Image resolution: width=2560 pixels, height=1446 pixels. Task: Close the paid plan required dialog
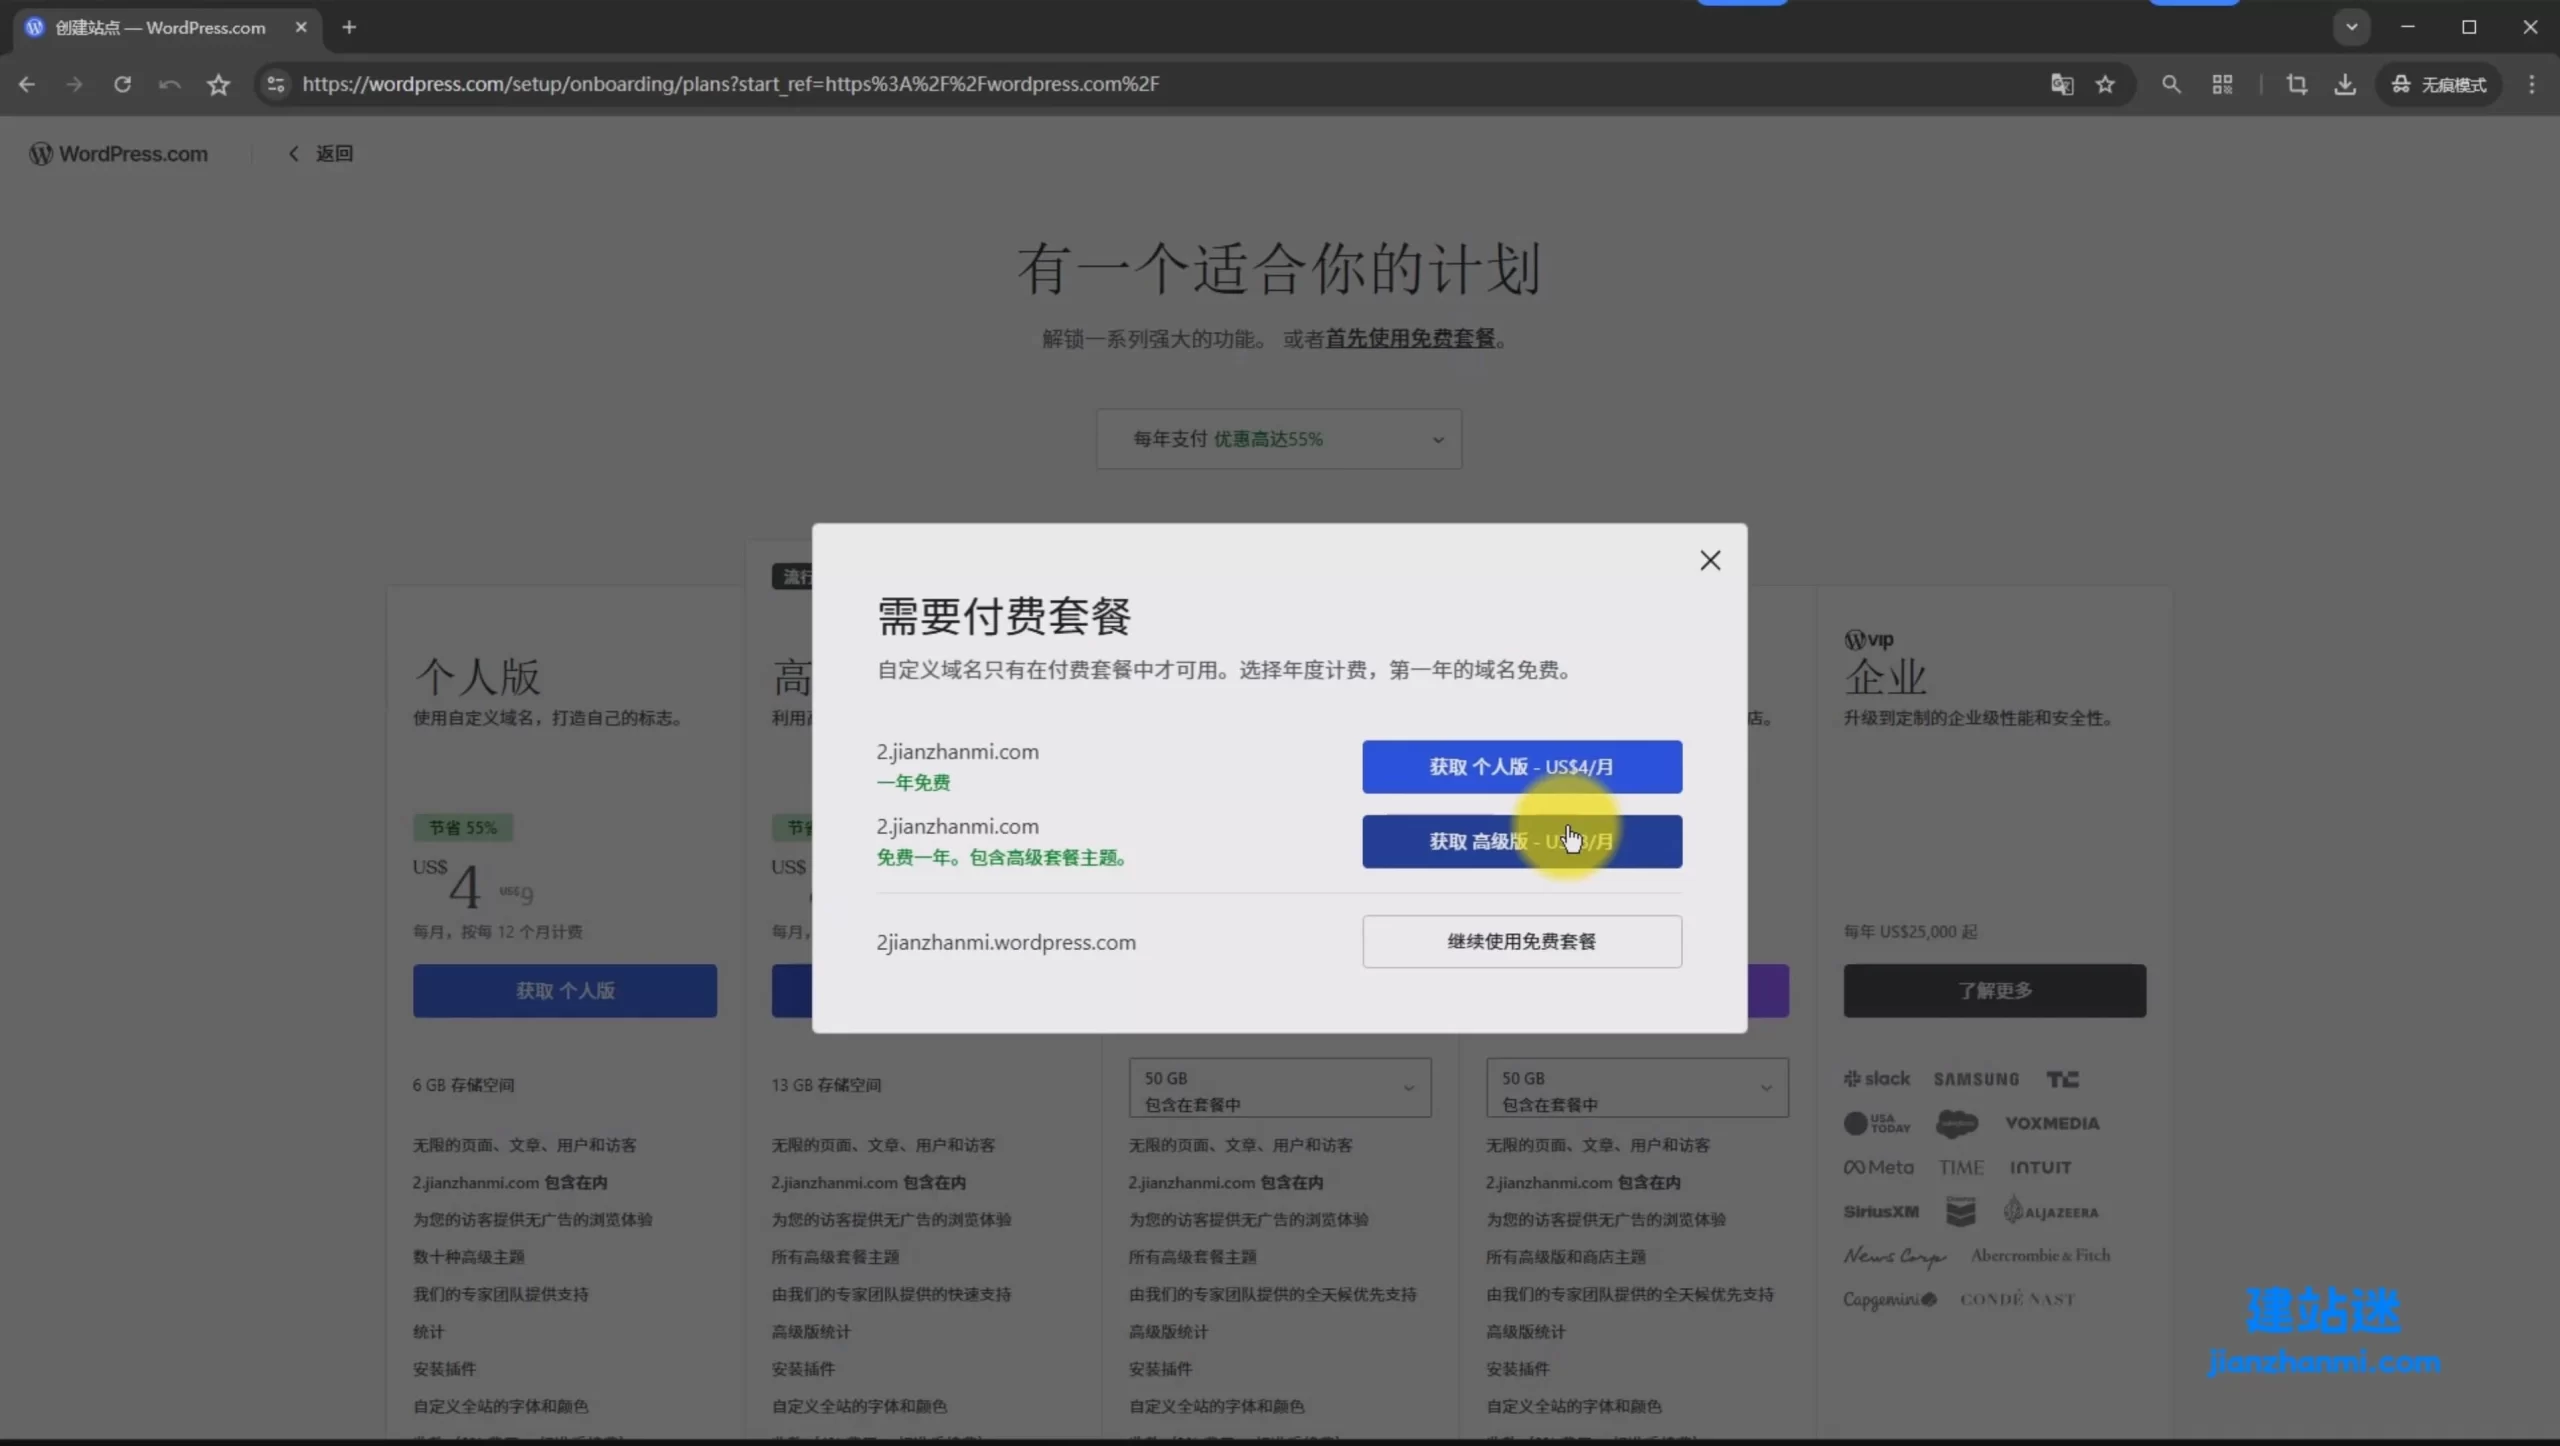click(1710, 560)
